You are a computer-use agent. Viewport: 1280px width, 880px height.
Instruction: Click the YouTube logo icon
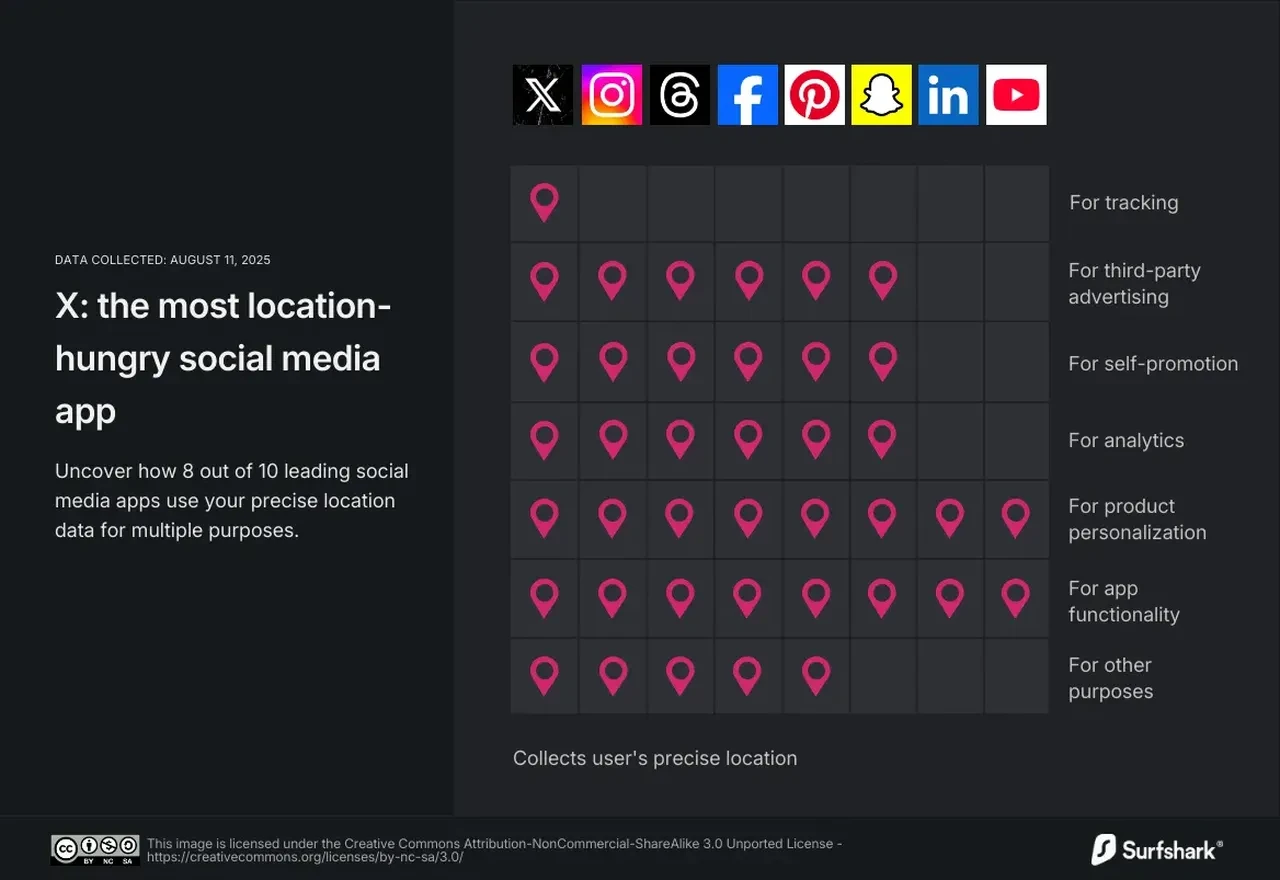(1016, 95)
